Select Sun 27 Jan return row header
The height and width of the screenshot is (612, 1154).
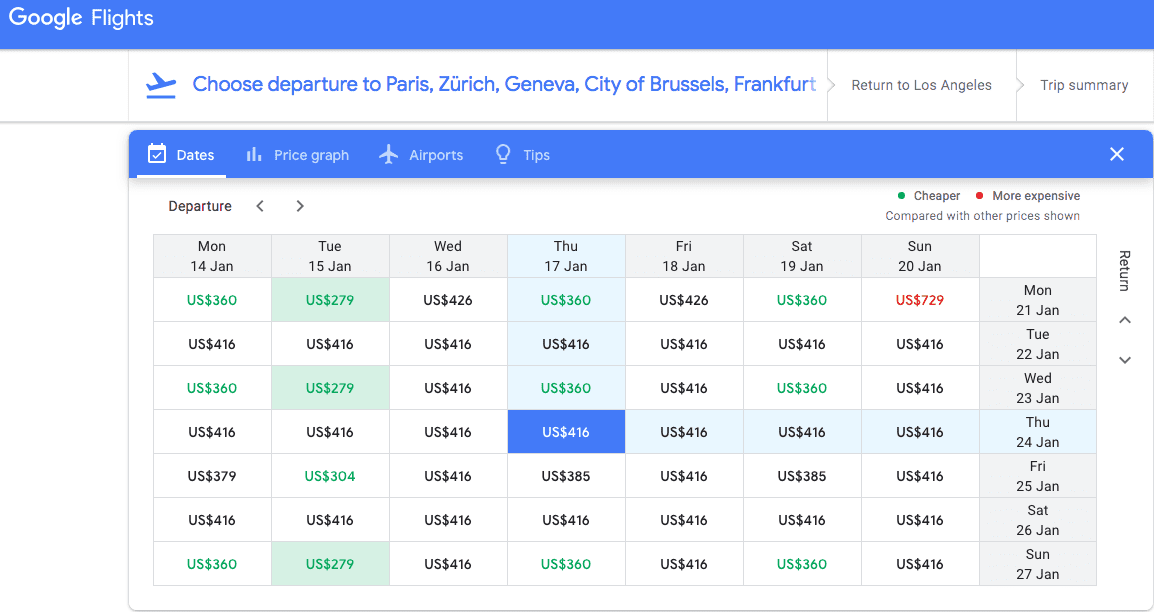(1038, 564)
